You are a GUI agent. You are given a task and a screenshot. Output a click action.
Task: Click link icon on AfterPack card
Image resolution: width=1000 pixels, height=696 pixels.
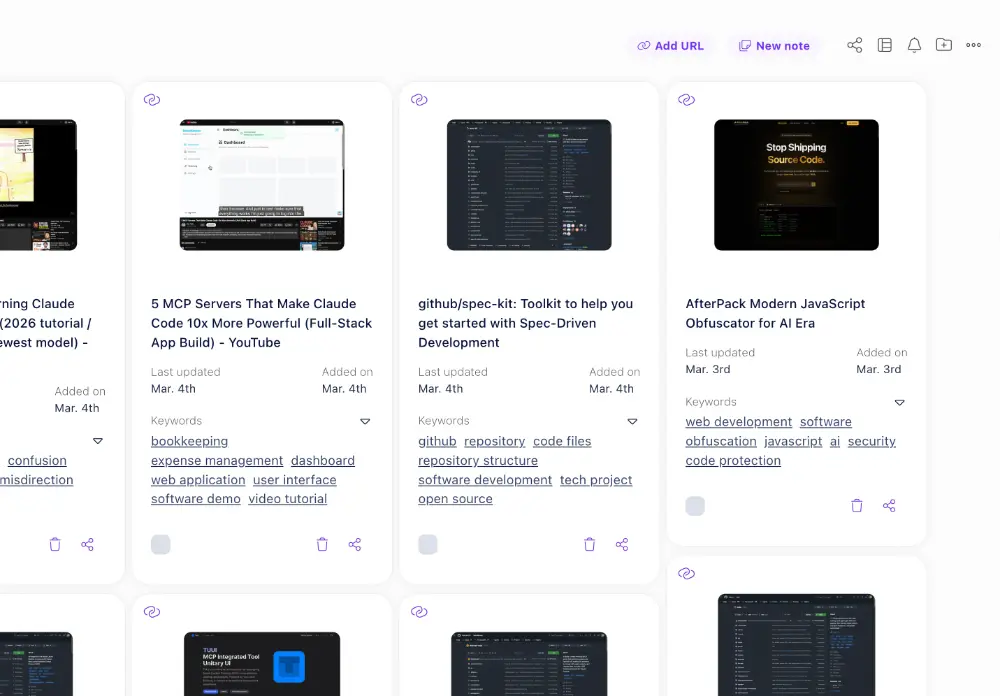tap(686, 100)
